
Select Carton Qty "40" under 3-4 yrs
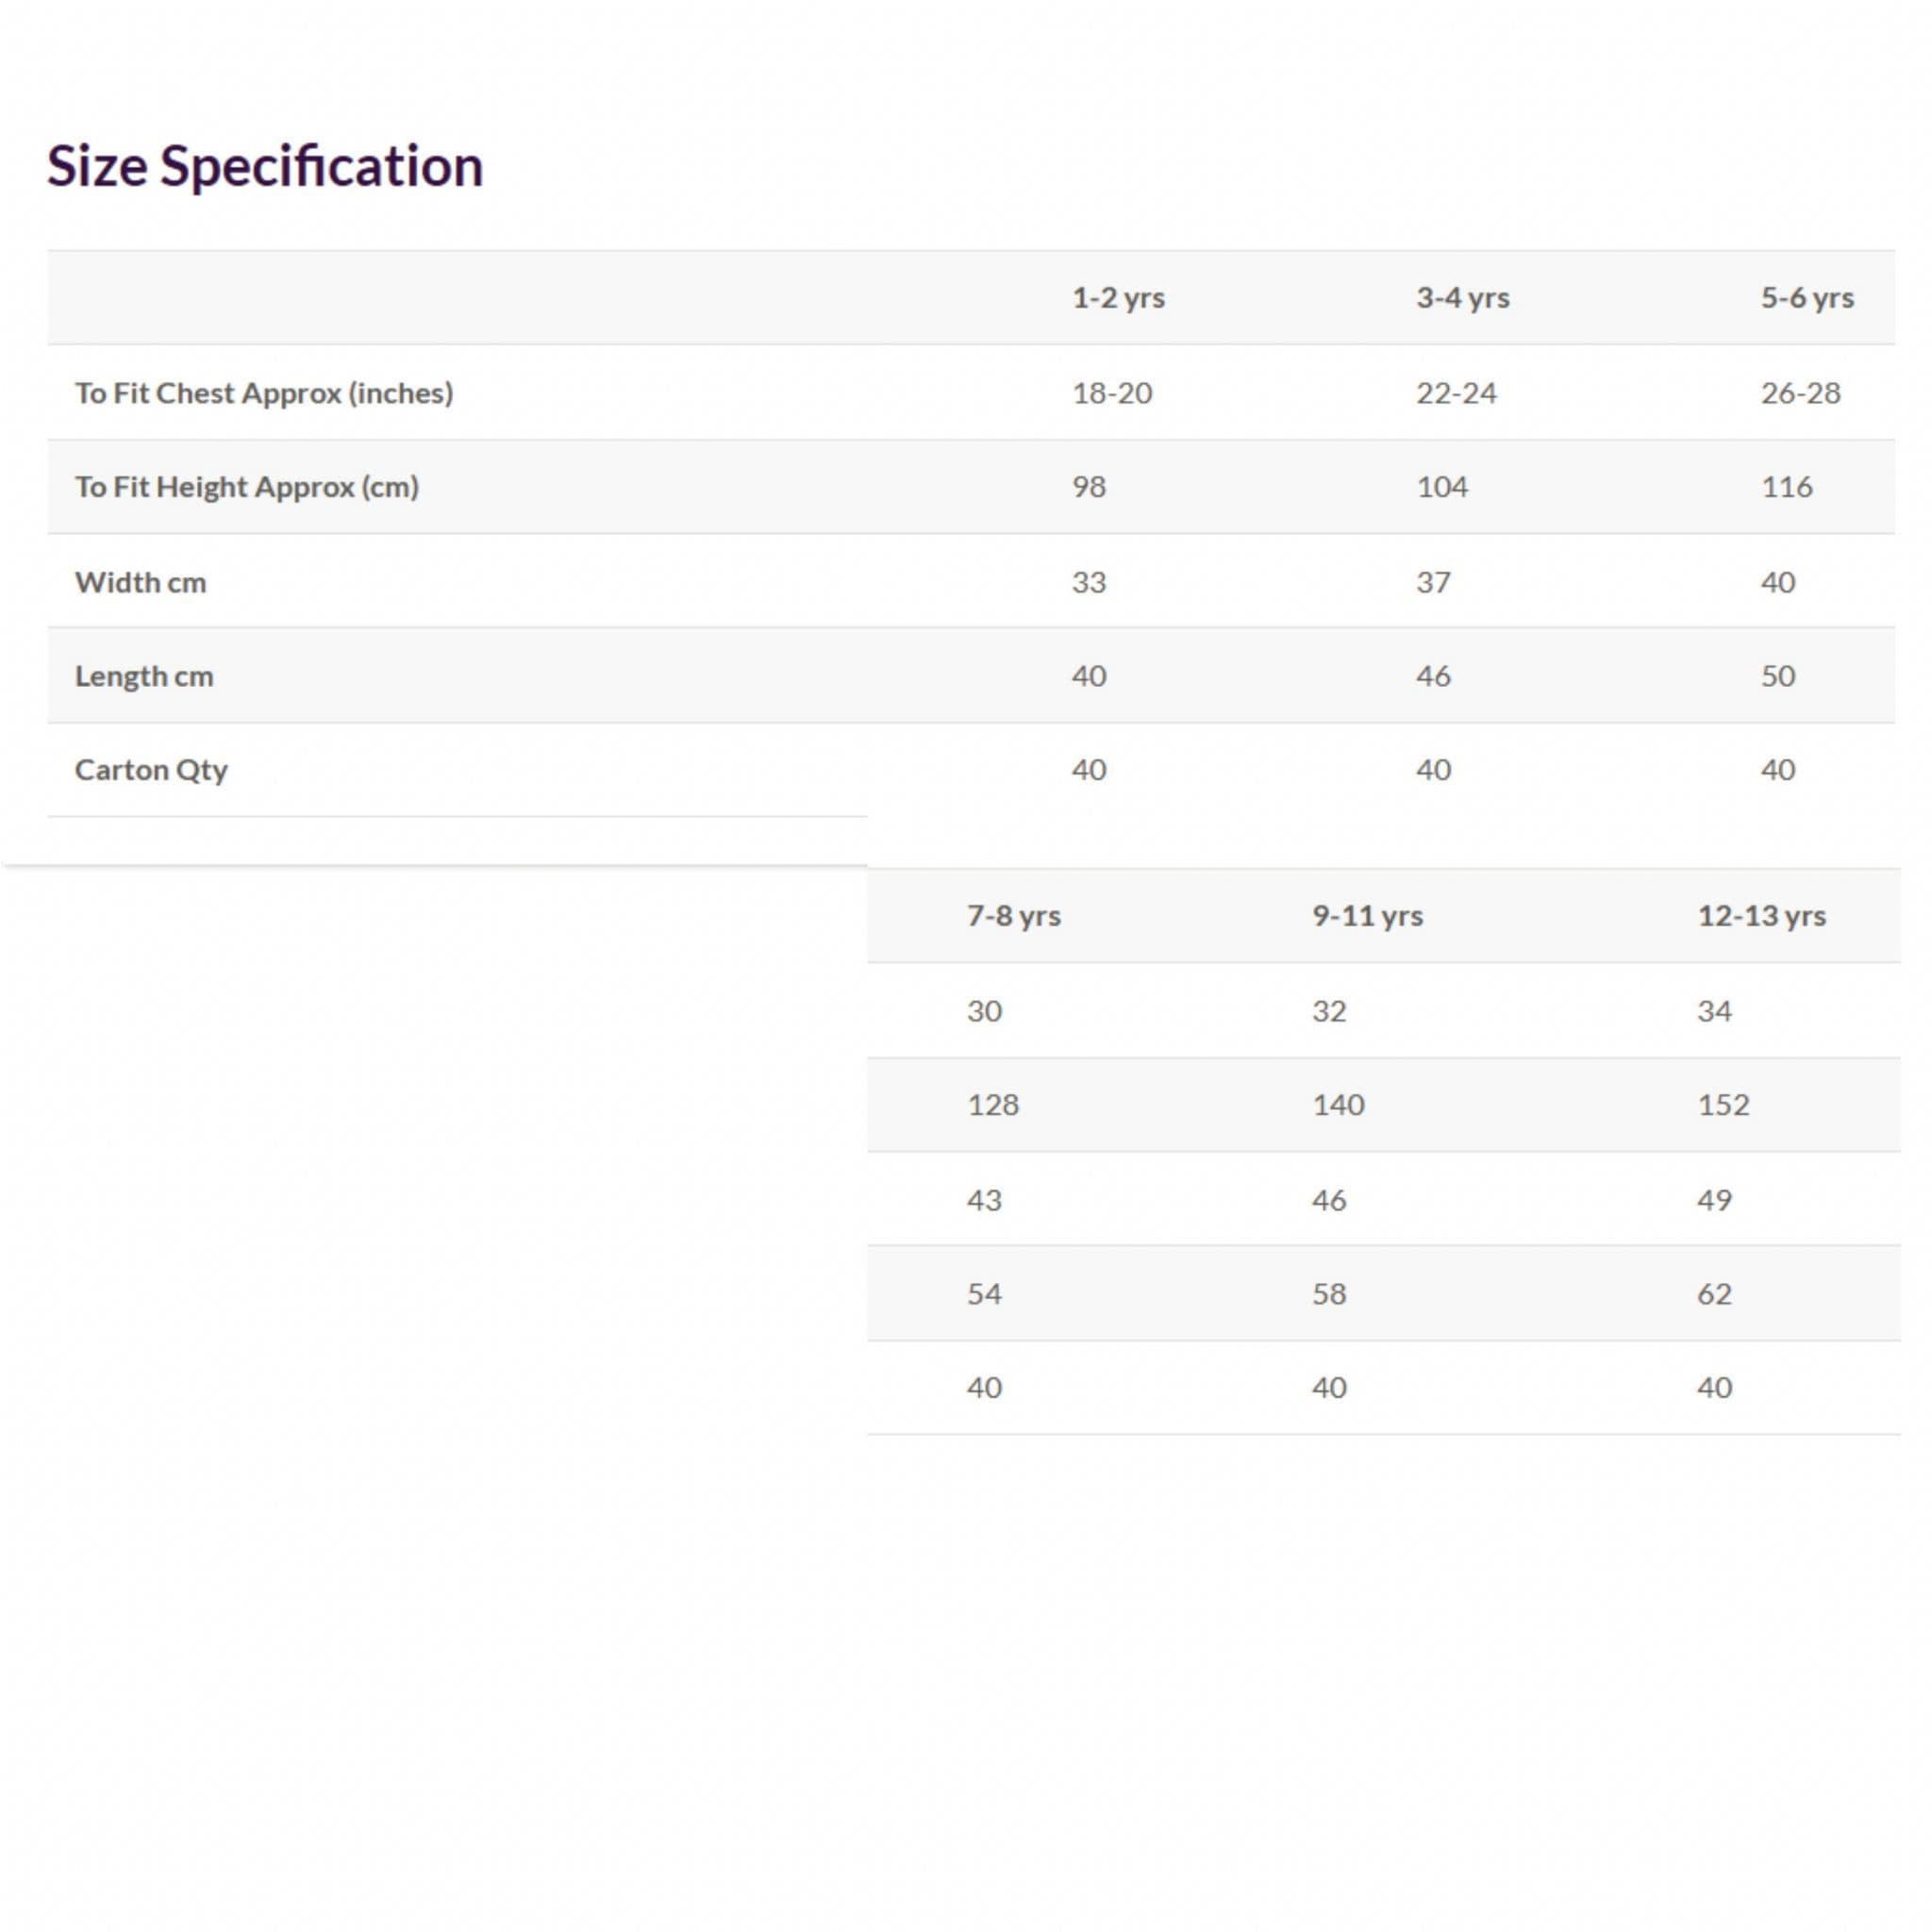(1433, 770)
